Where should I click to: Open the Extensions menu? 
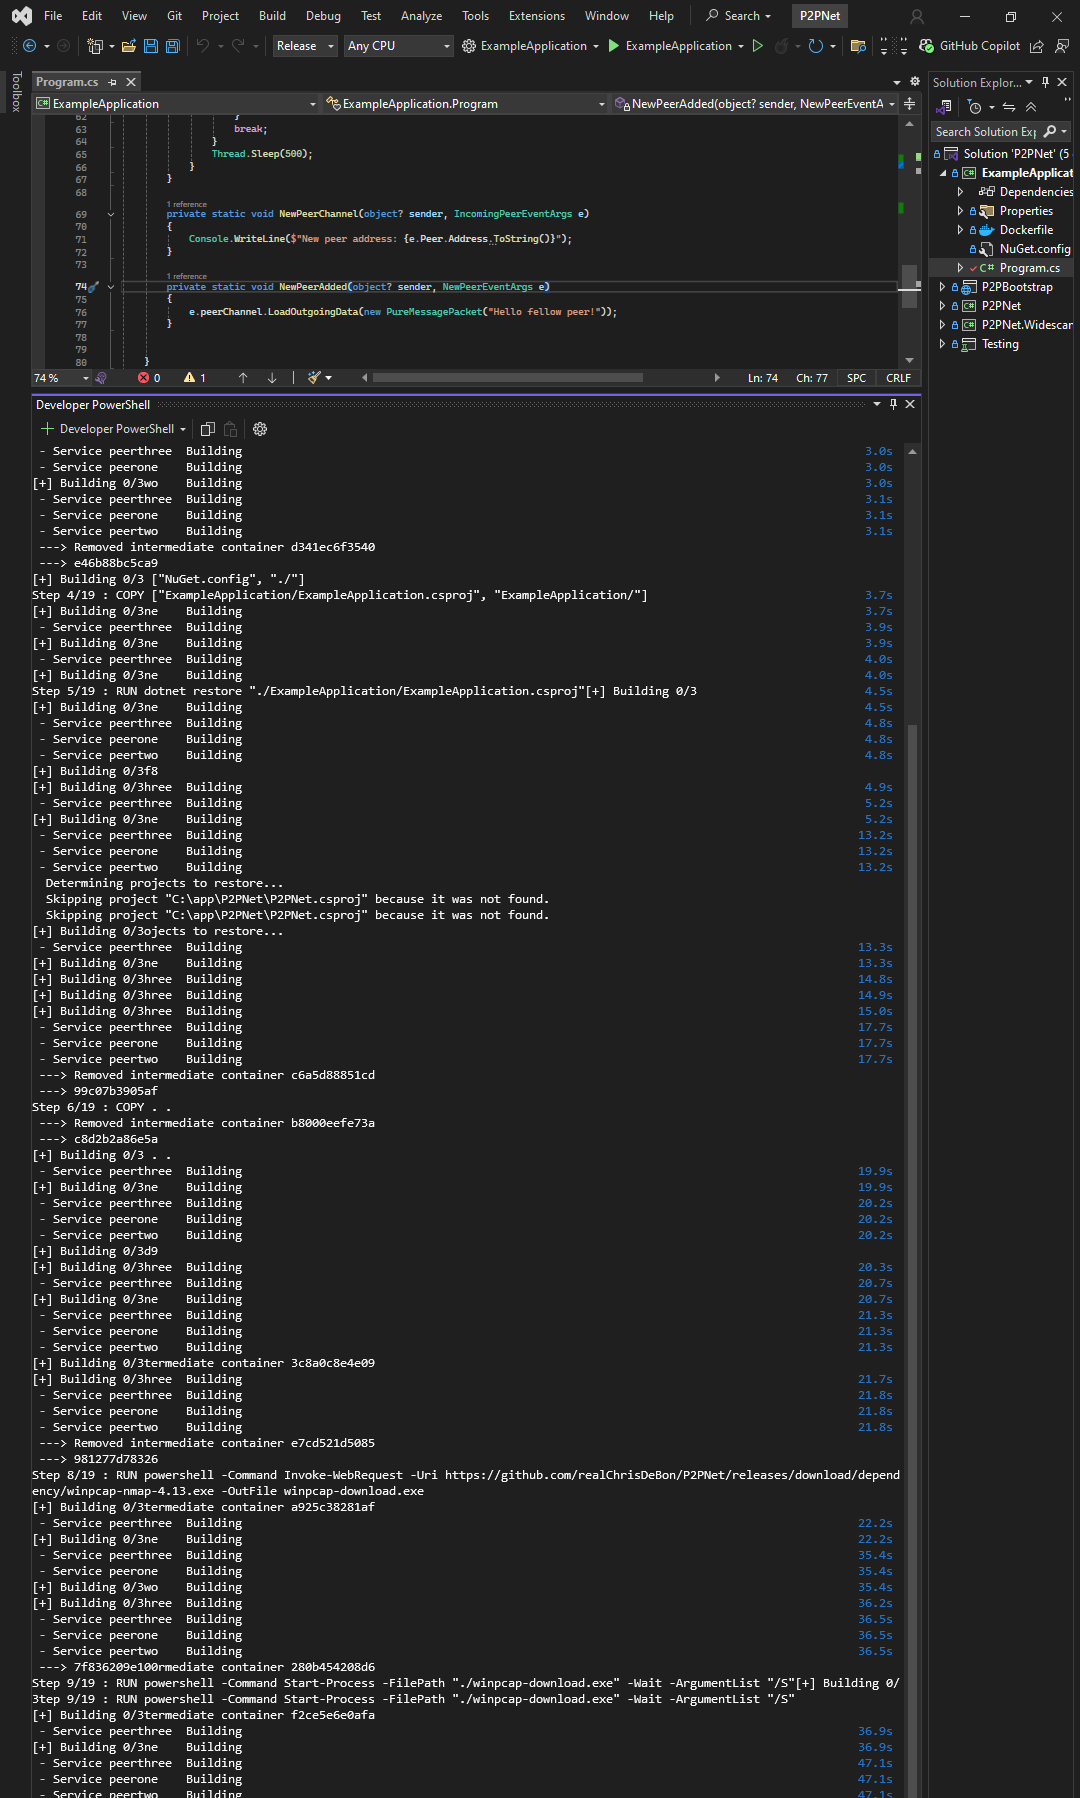(537, 16)
